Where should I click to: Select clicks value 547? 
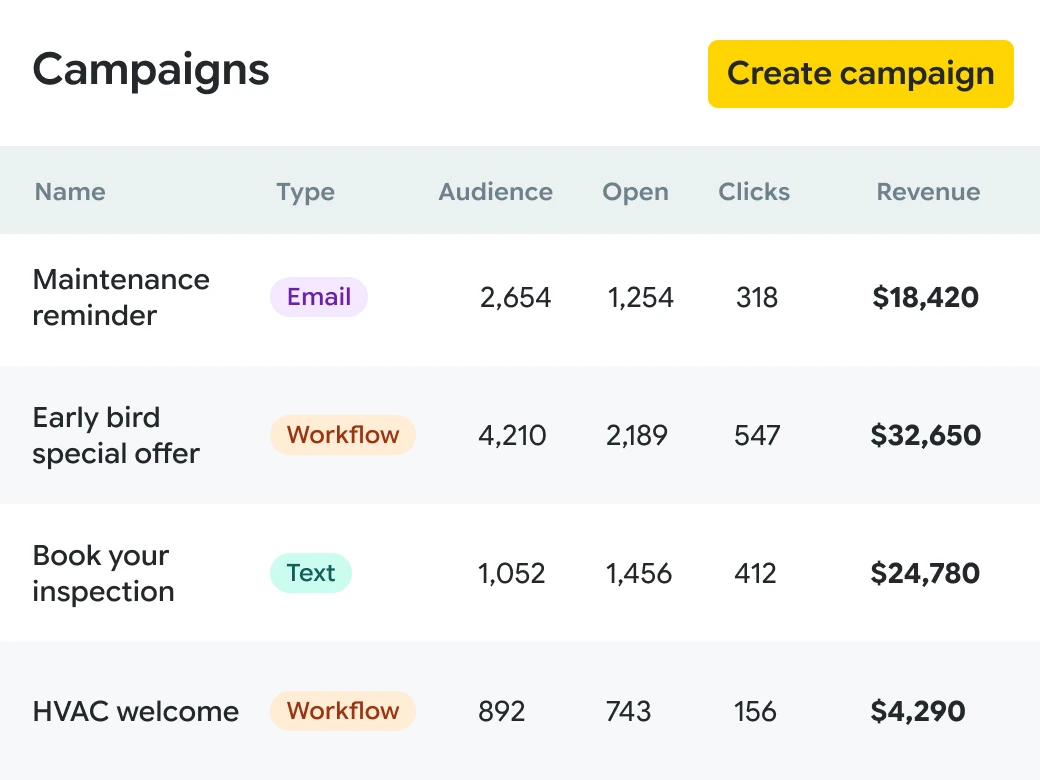point(757,435)
